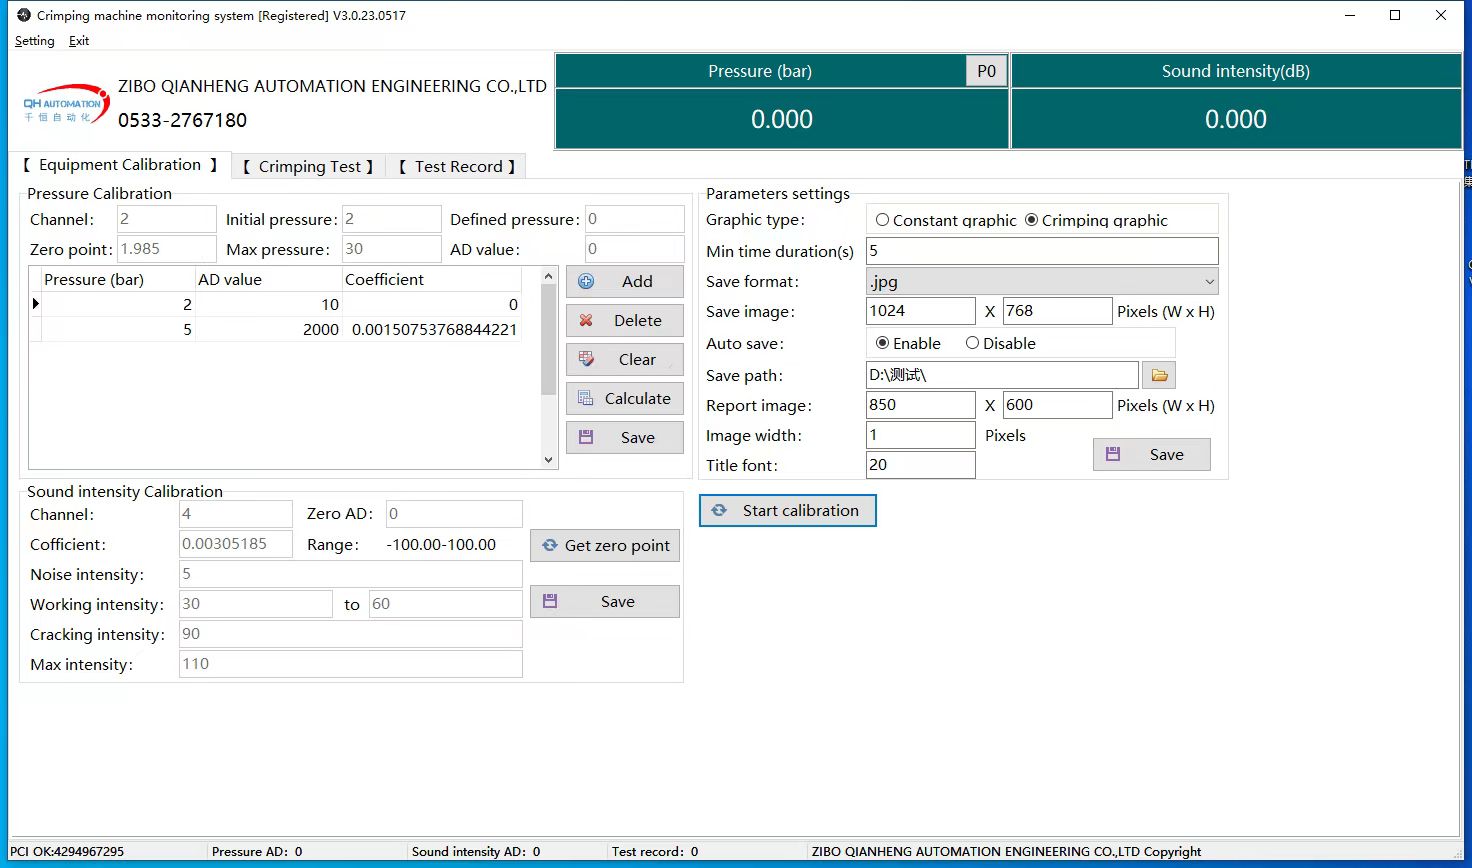Select the Constant graphic radio button
Image resolution: width=1472 pixels, height=868 pixels.
pos(882,220)
